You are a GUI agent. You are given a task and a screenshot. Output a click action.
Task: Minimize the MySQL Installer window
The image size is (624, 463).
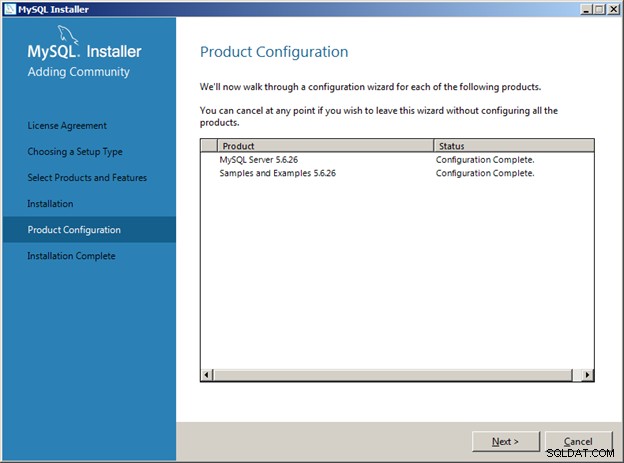pos(586,9)
